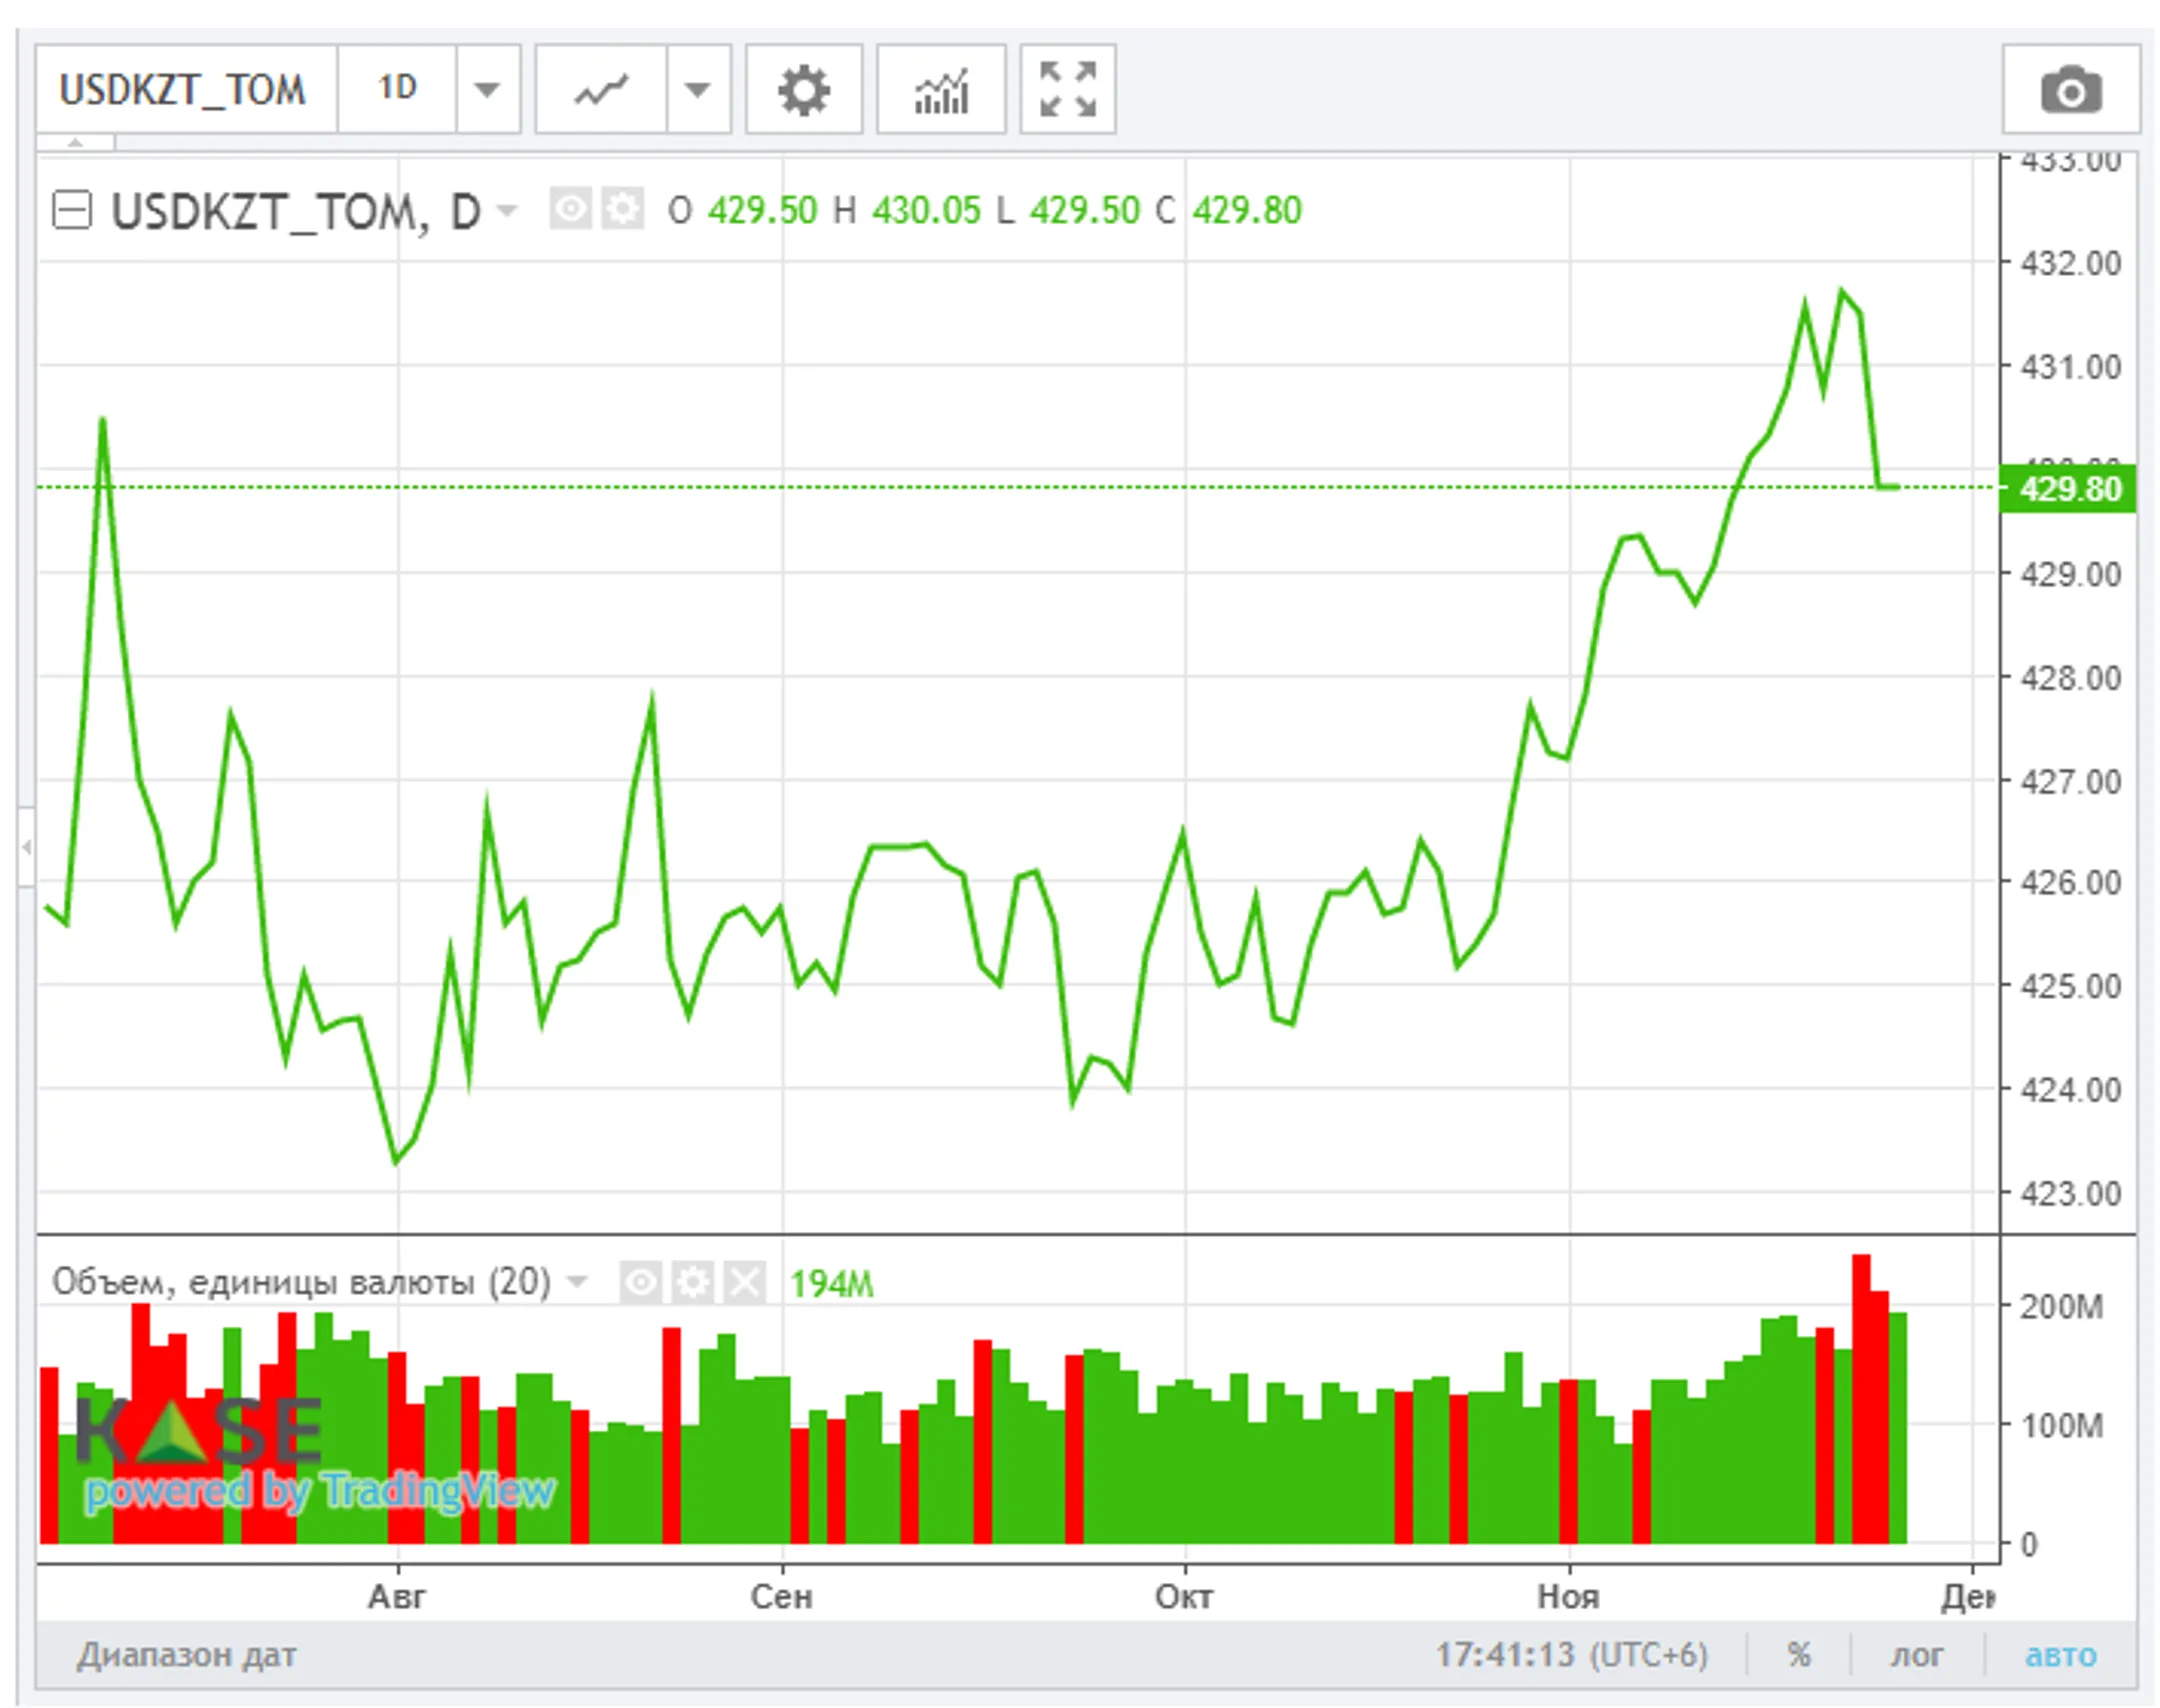Remove the volume indicator with X icon
Image resolution: width=2160 pixels, height=1708 pixels.
click(746, 1279)
